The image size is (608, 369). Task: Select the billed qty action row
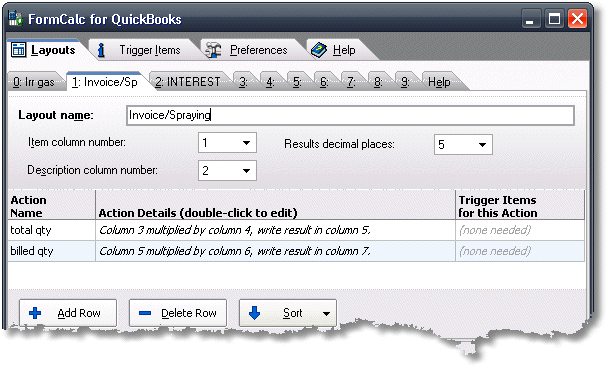296,251
